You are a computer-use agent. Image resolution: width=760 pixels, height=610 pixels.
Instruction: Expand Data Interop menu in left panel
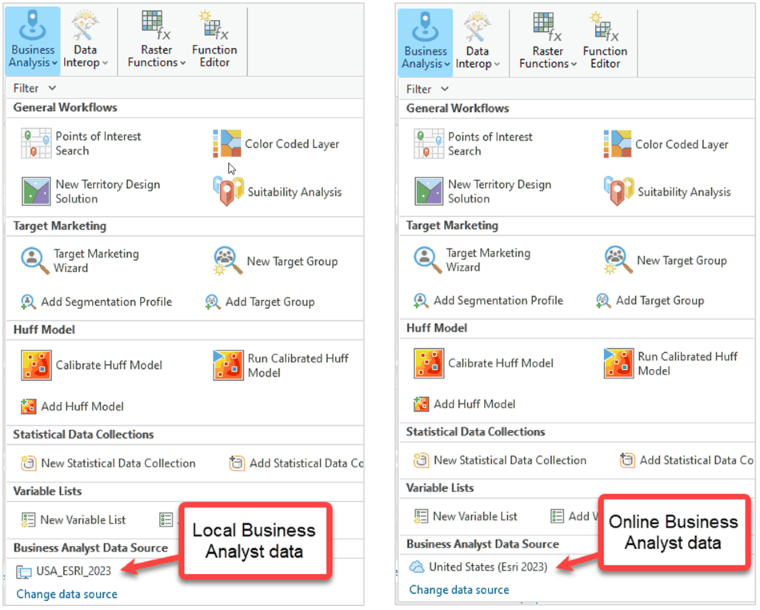pos(85,41)
